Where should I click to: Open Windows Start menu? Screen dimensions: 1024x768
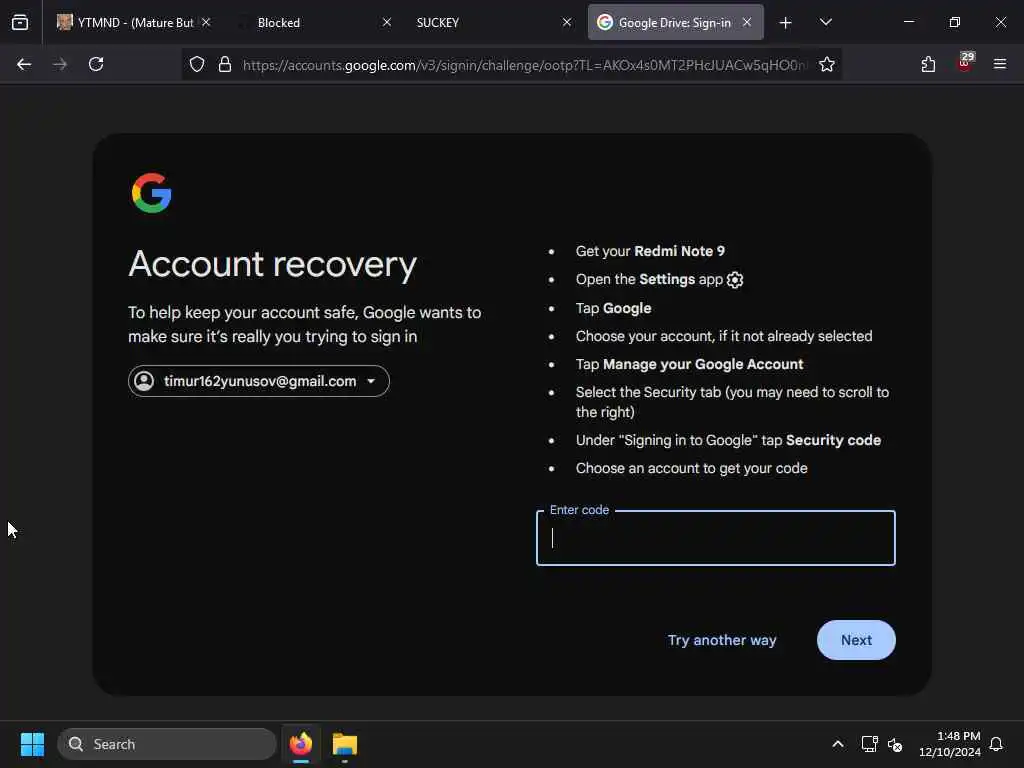pos(32,744)
